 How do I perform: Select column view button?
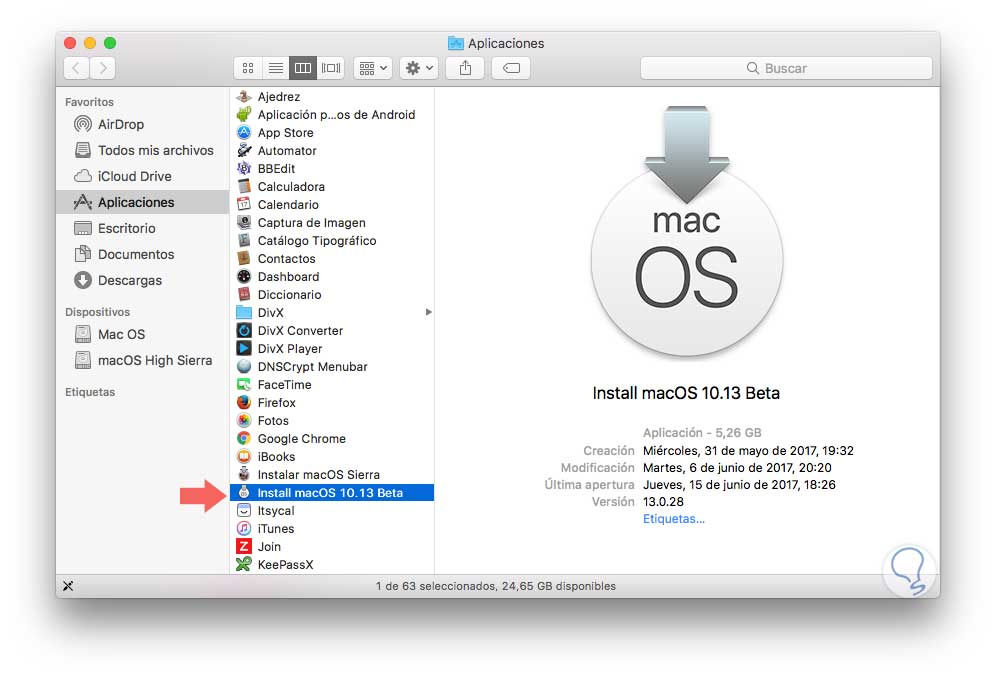pyautogui.click(x=303, y=68)
